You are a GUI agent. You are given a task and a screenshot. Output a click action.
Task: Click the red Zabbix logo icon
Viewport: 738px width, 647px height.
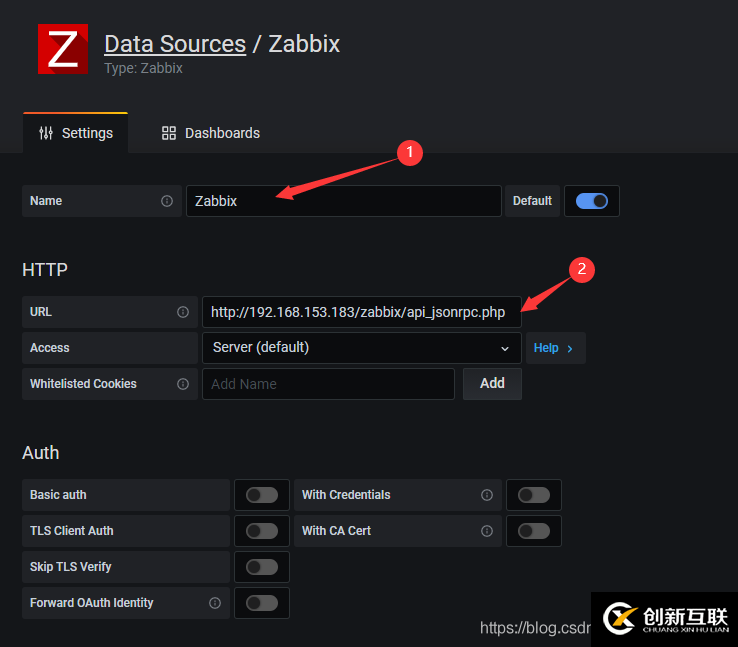pyautogui.click(x=63, y=49)
